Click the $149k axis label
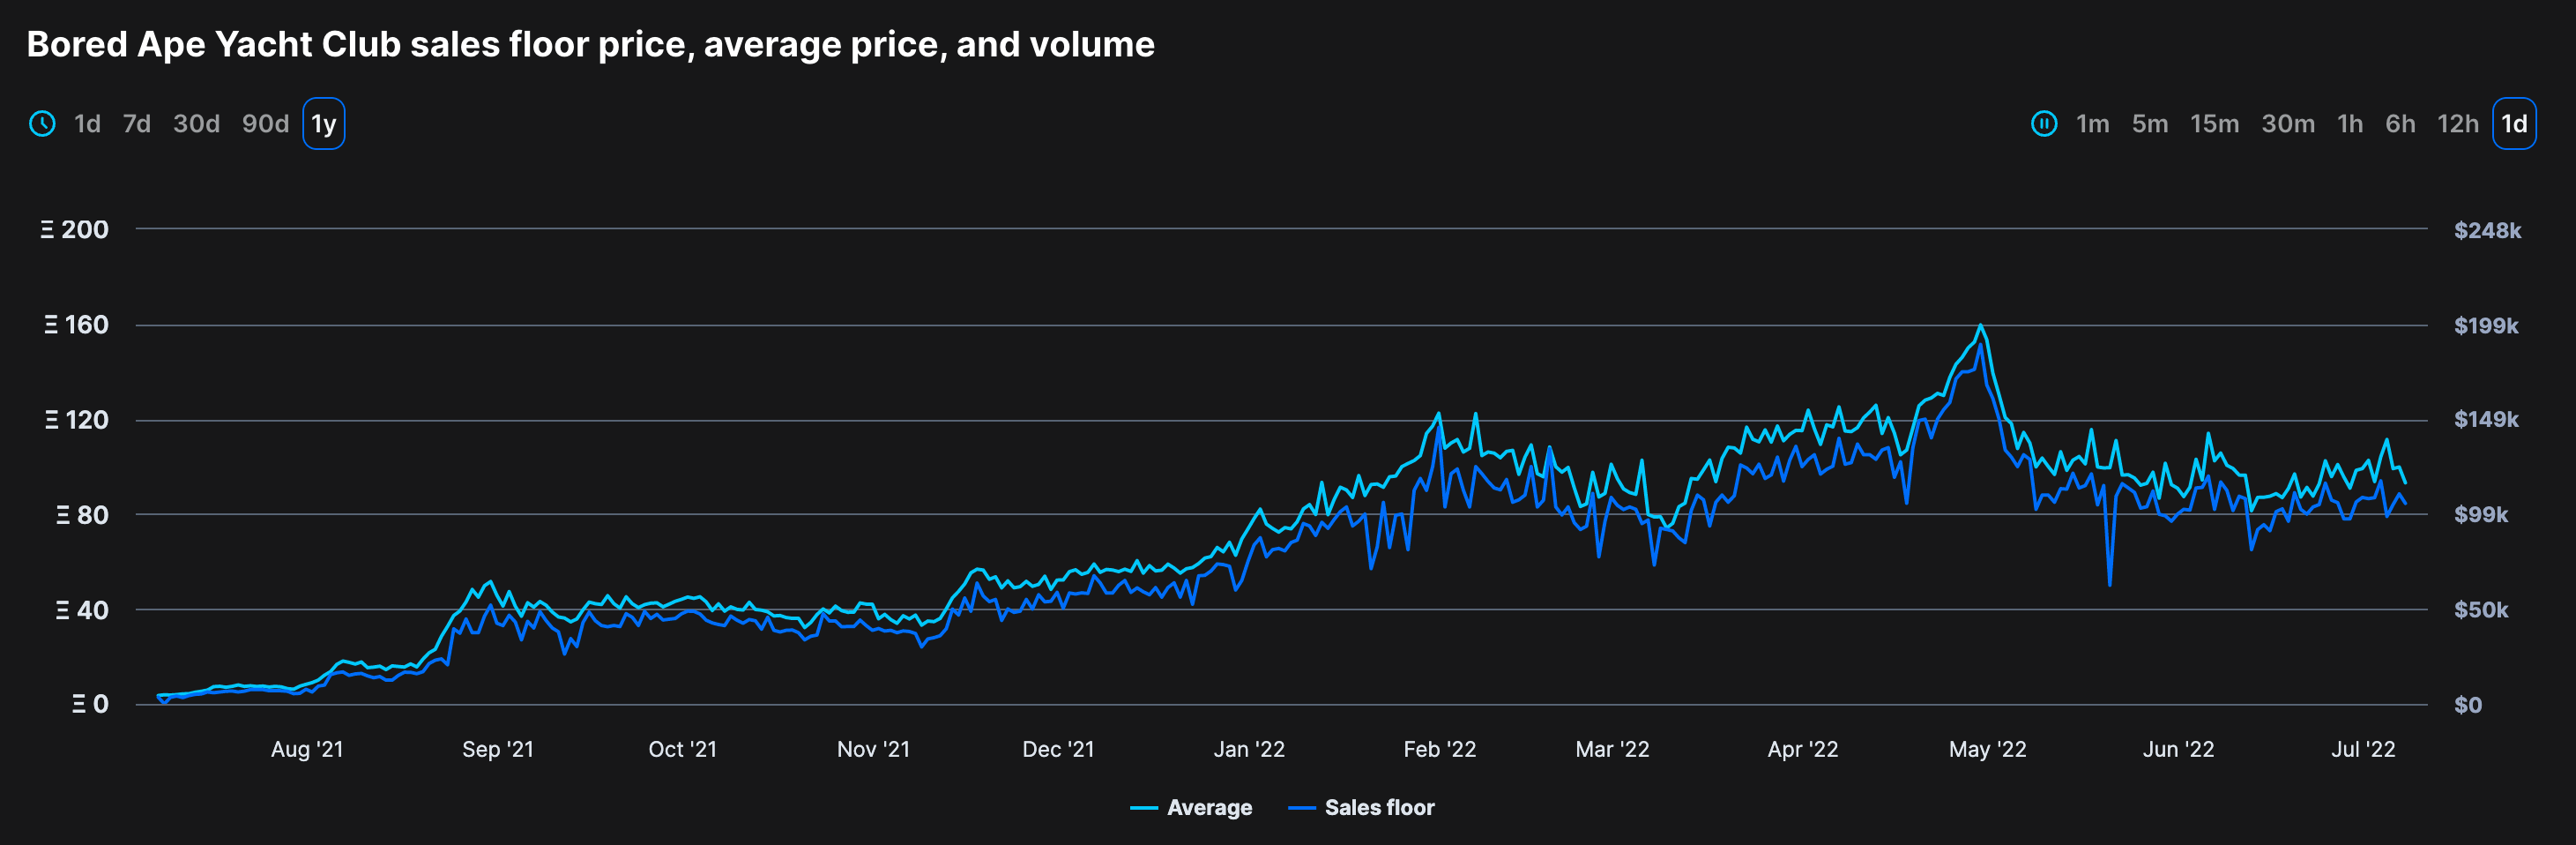2576x845 pixels. pyautogui.click(x=2486, y=419)
